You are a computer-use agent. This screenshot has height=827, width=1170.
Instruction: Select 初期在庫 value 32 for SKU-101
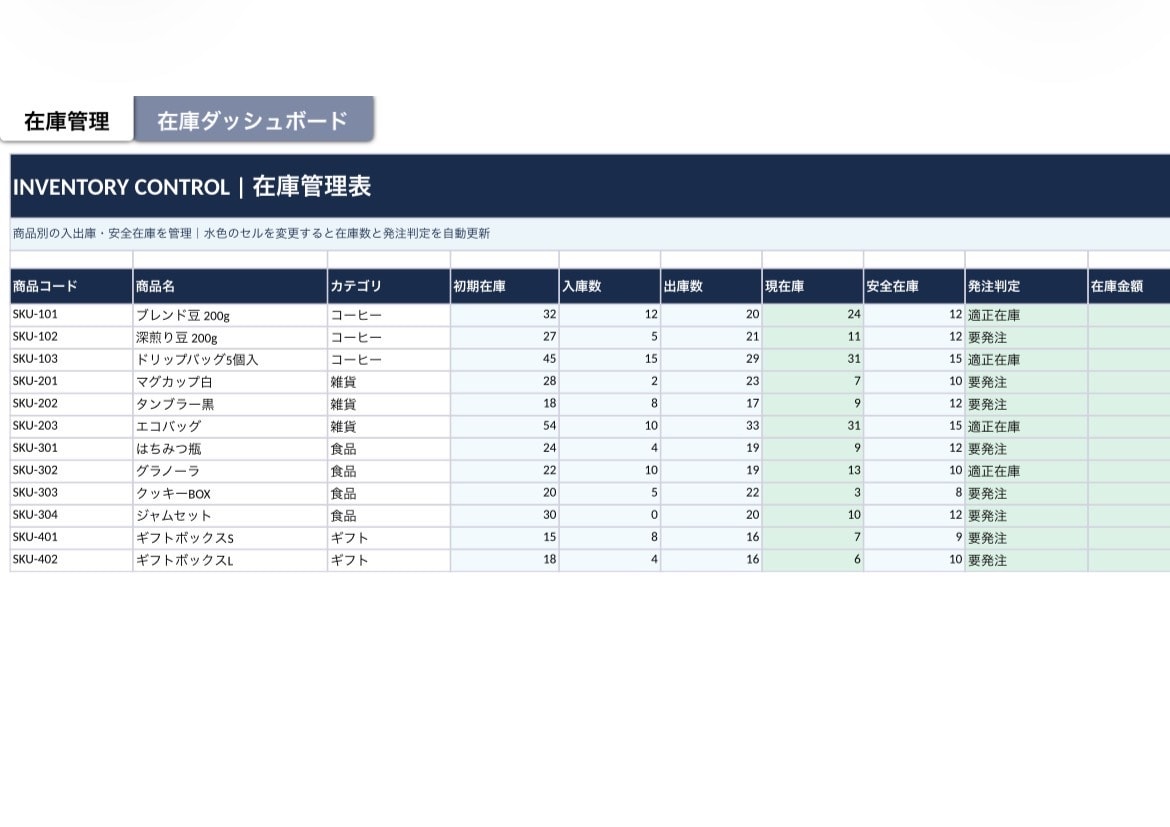(504, 315)
